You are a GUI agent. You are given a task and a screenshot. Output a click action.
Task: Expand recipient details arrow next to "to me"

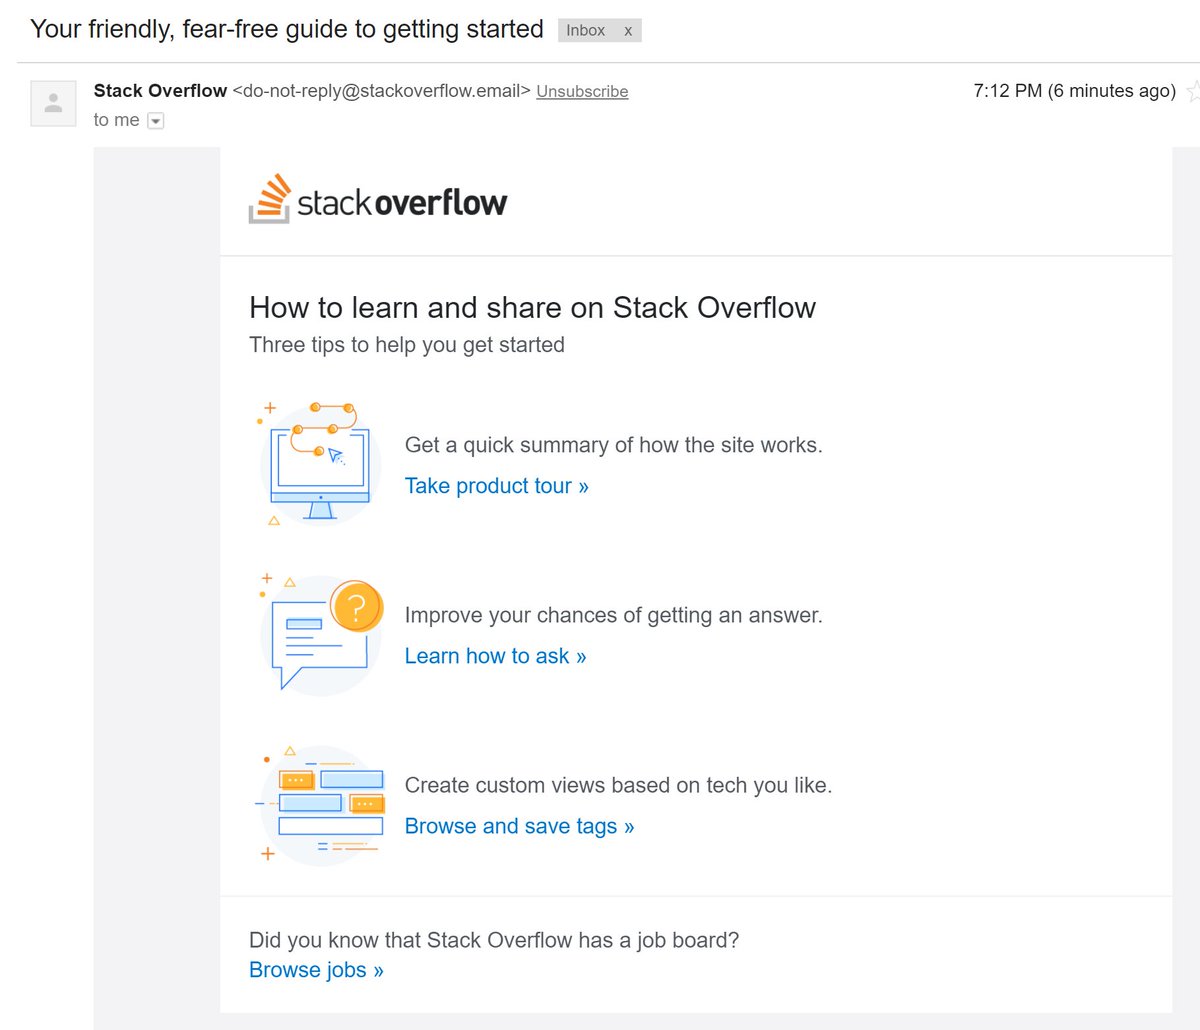point(155,121)
